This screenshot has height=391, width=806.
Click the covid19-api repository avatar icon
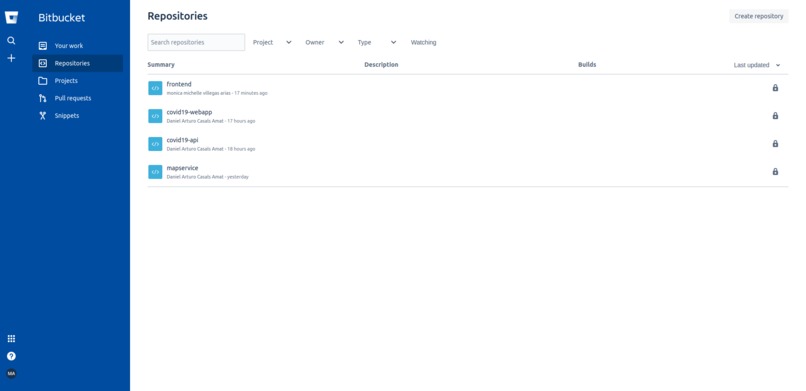[x=155, y=144]
